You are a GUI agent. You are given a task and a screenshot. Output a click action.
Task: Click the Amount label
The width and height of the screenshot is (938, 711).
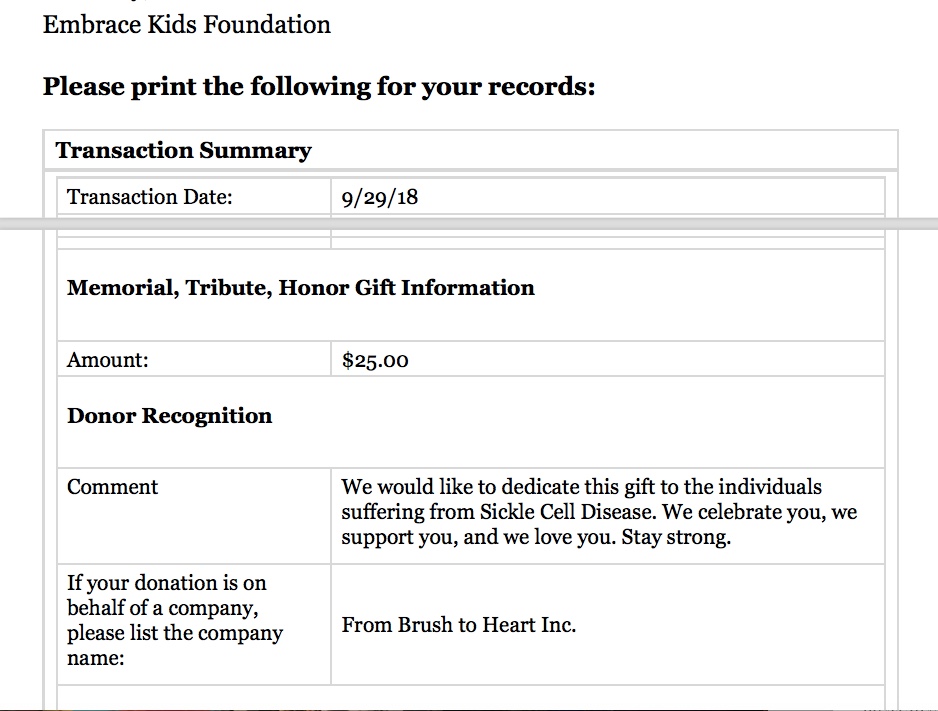click(x=107, y=360)
